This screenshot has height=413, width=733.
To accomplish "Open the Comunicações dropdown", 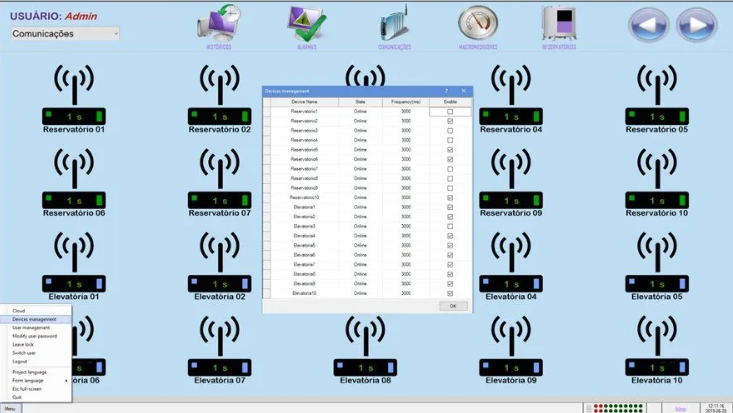I will (65, 34).
